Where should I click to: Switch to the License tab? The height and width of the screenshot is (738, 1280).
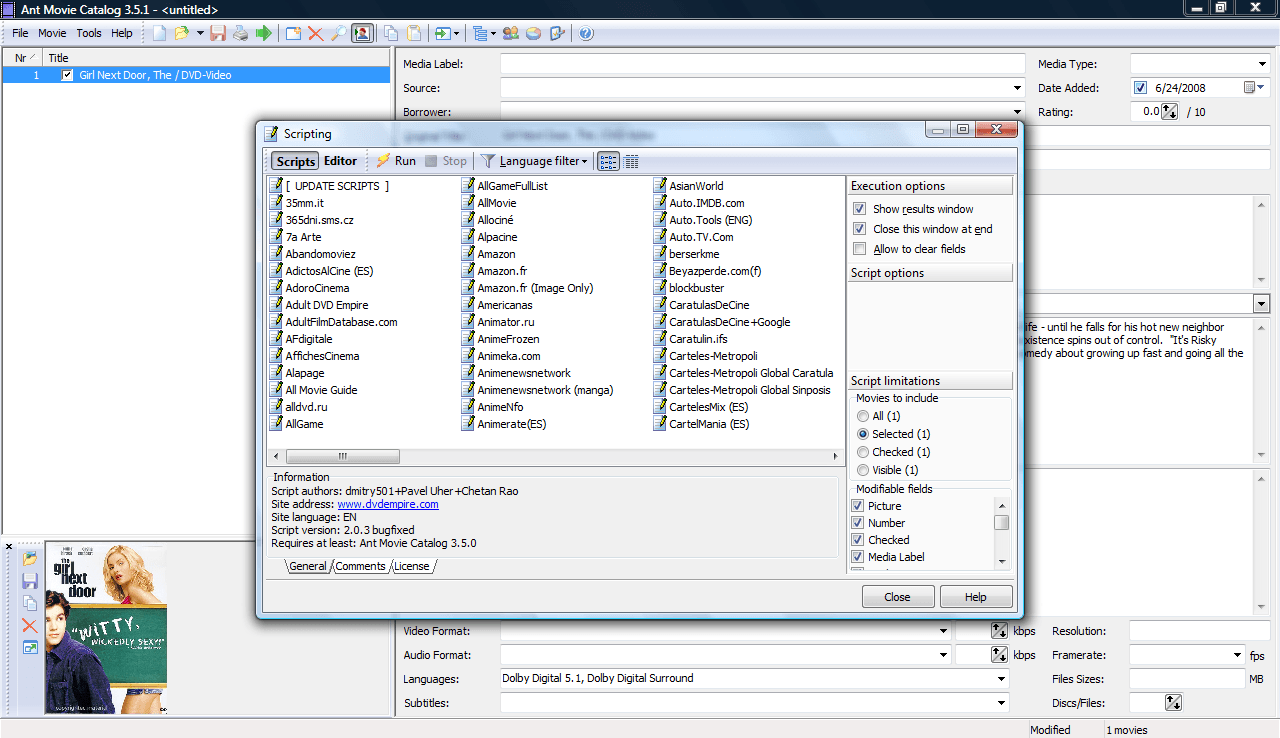(411, 566)
